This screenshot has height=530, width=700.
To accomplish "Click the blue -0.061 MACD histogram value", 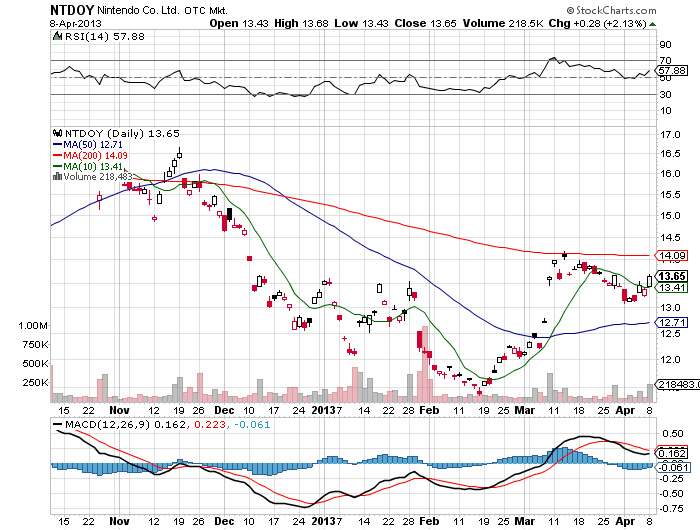I will coord(252,424).
